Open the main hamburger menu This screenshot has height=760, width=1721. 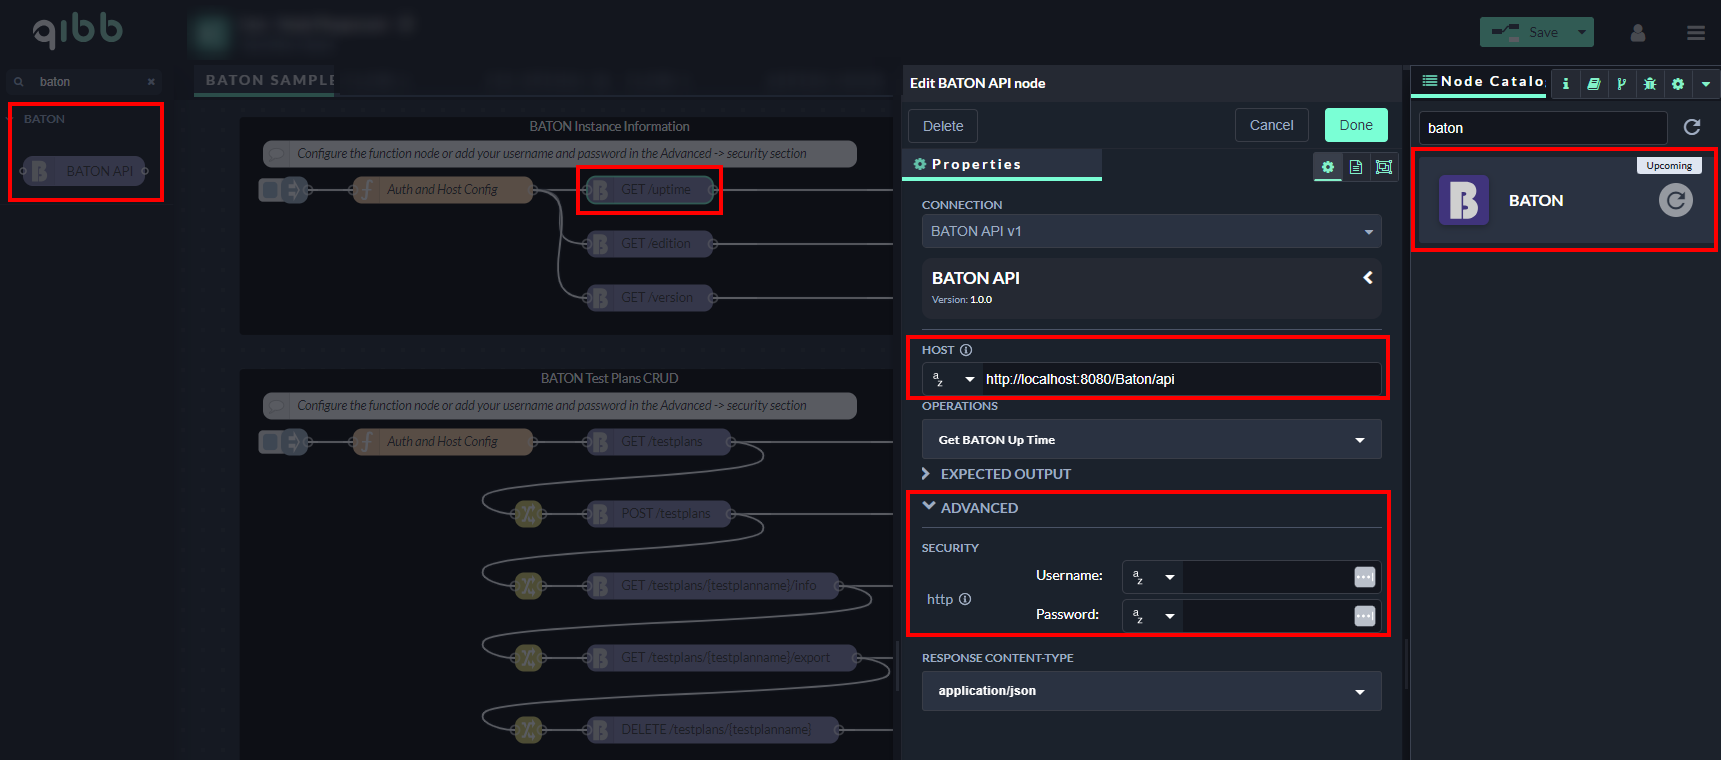pyautogui.click(x=1696, y=33)
